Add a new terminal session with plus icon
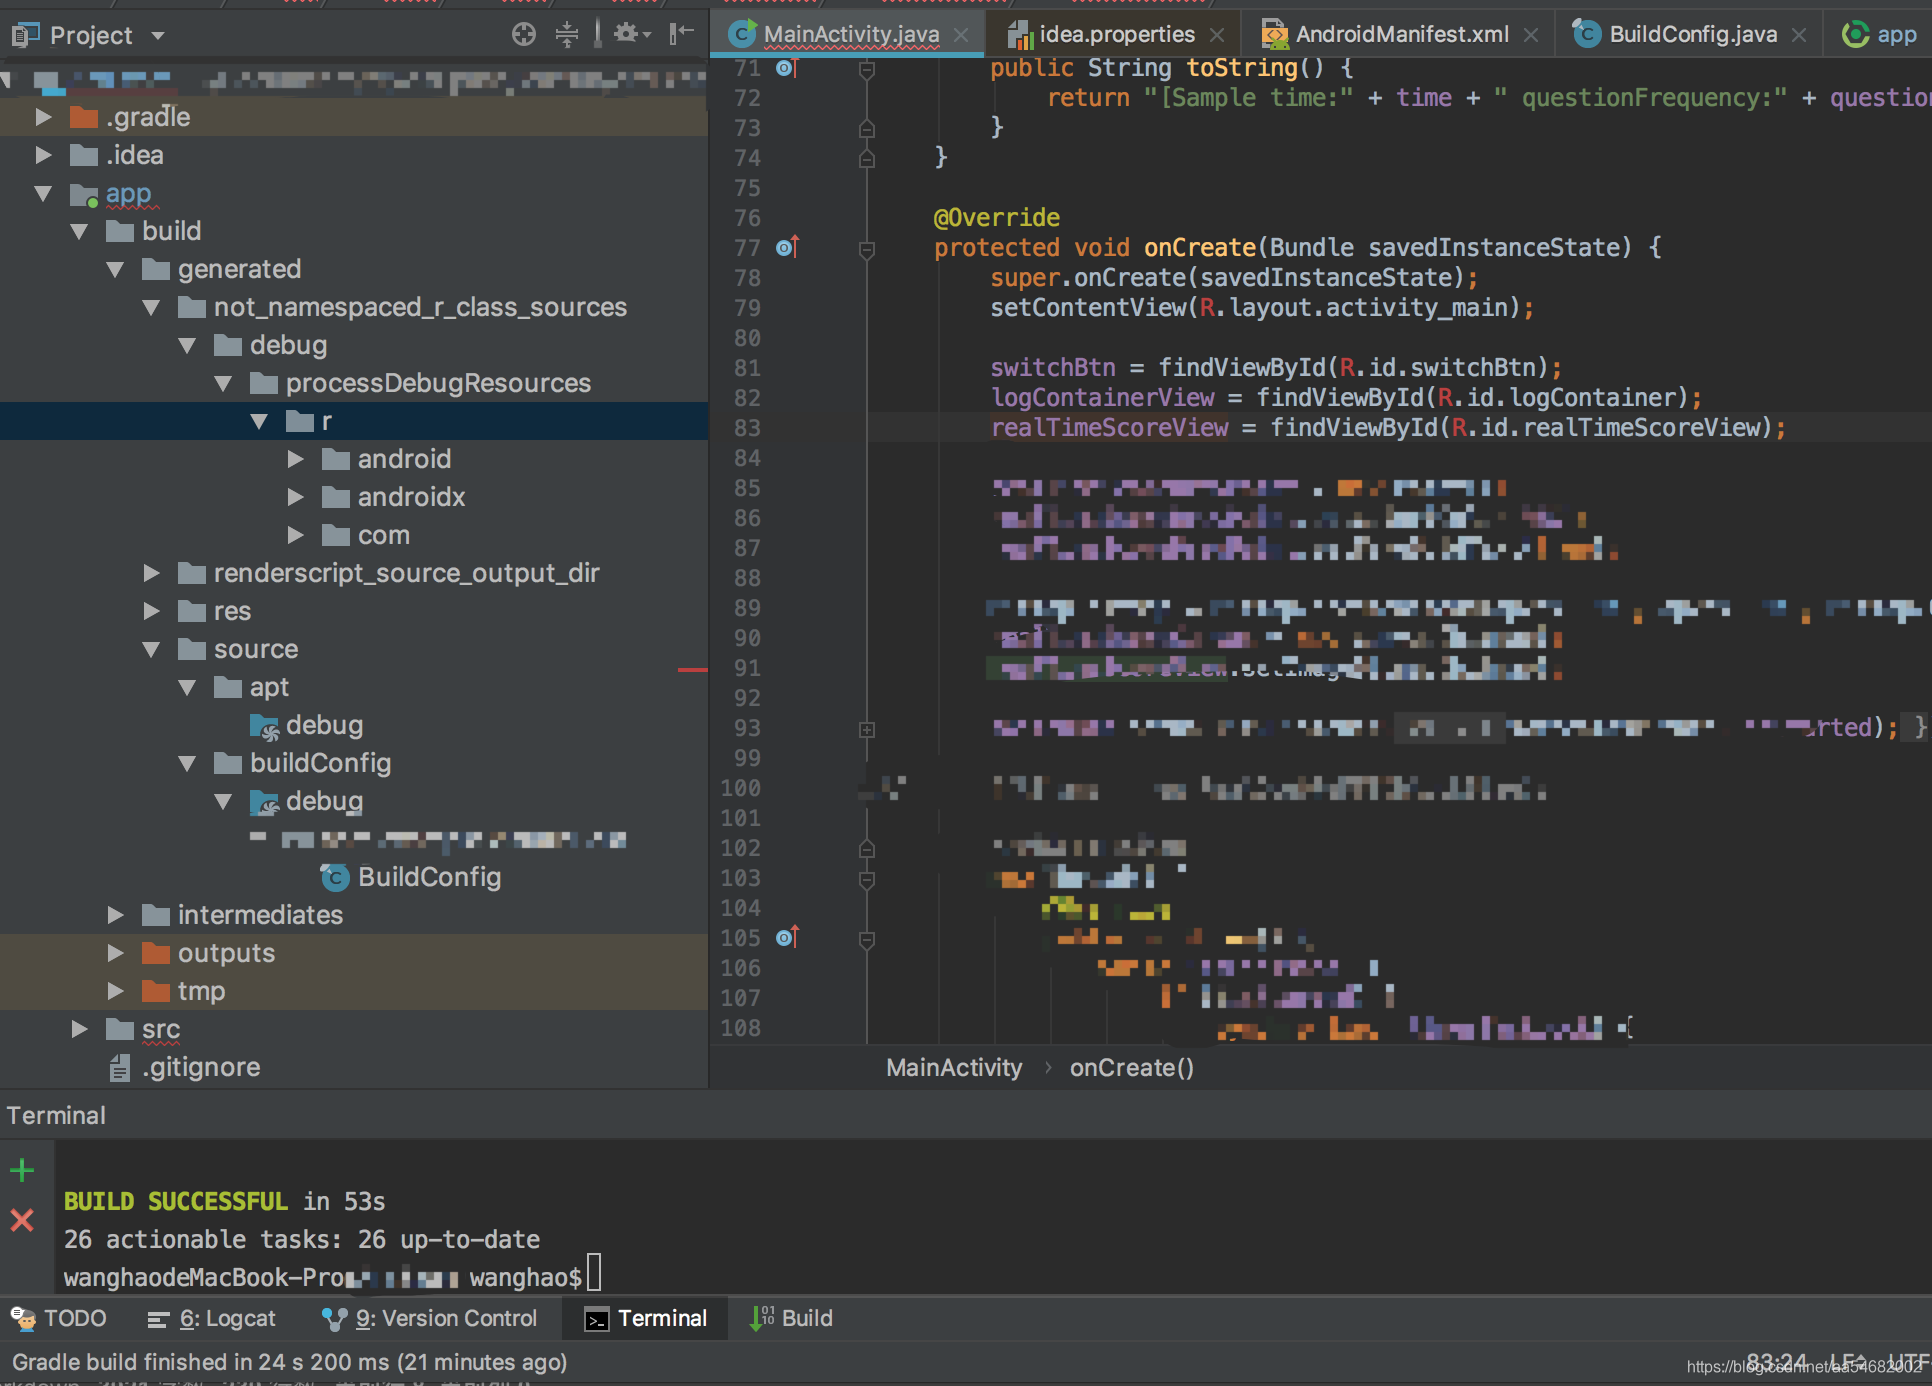 (x=22, y=1170)
